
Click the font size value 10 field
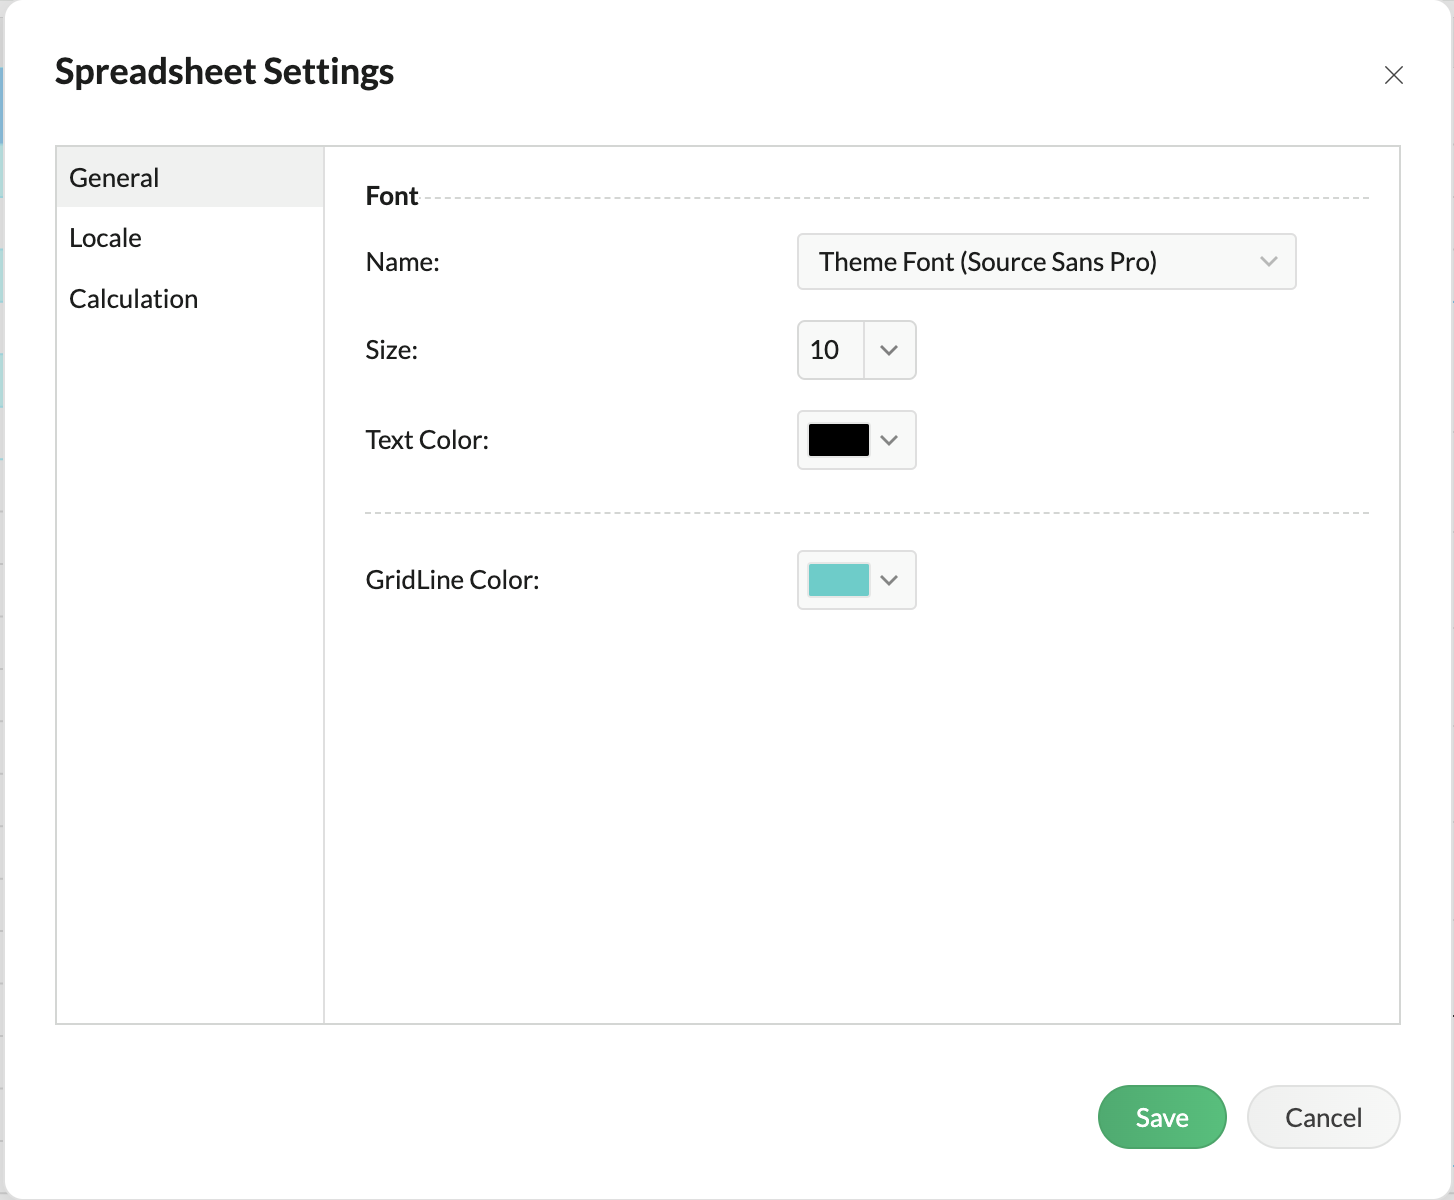[829, 350]
